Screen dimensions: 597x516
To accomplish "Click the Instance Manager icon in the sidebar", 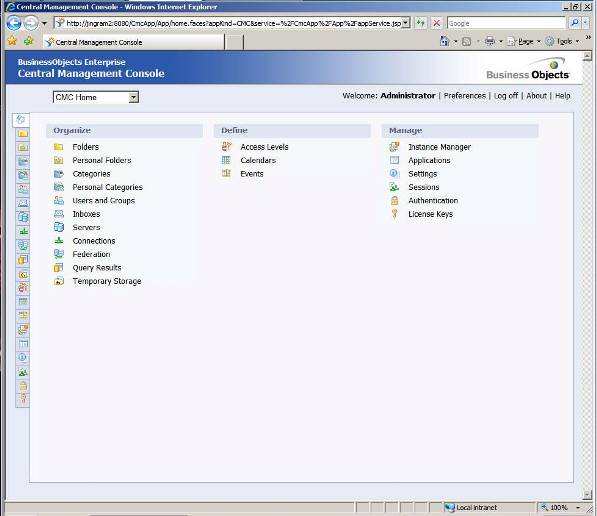I will click(23, 329).
